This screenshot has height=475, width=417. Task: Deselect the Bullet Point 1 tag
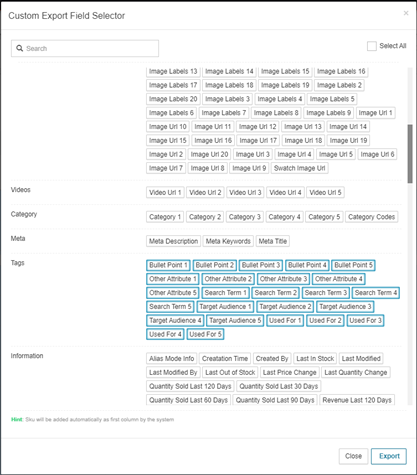point(168,265)
